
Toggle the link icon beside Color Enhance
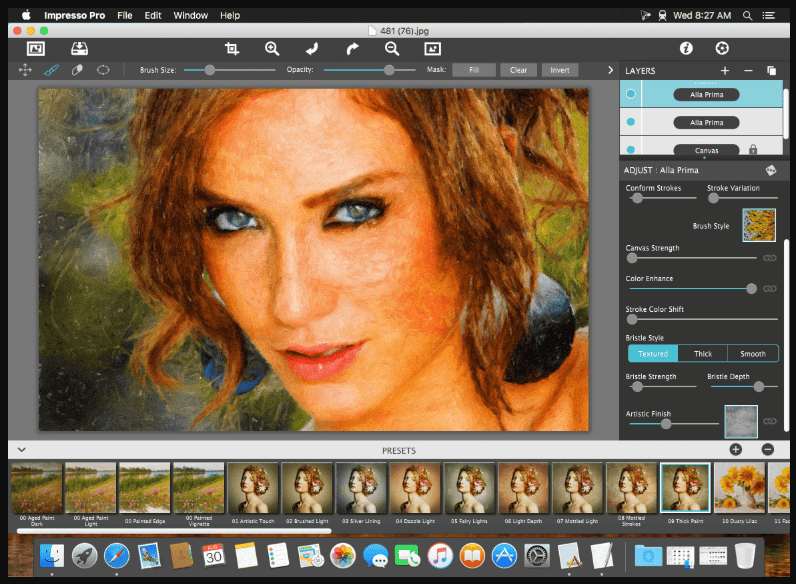(x=770, y=288)
